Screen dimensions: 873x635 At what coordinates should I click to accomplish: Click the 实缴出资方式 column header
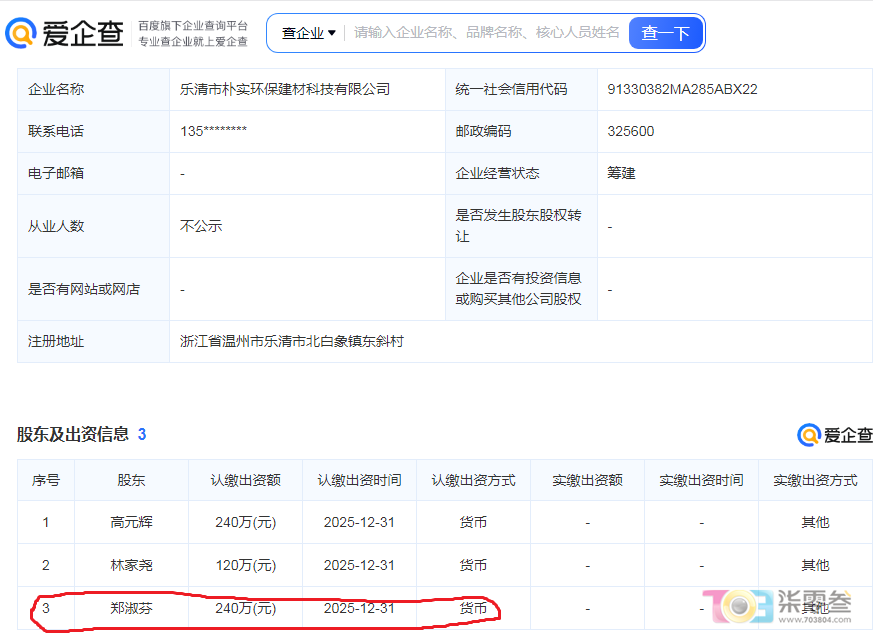click(x=816, y=480)
